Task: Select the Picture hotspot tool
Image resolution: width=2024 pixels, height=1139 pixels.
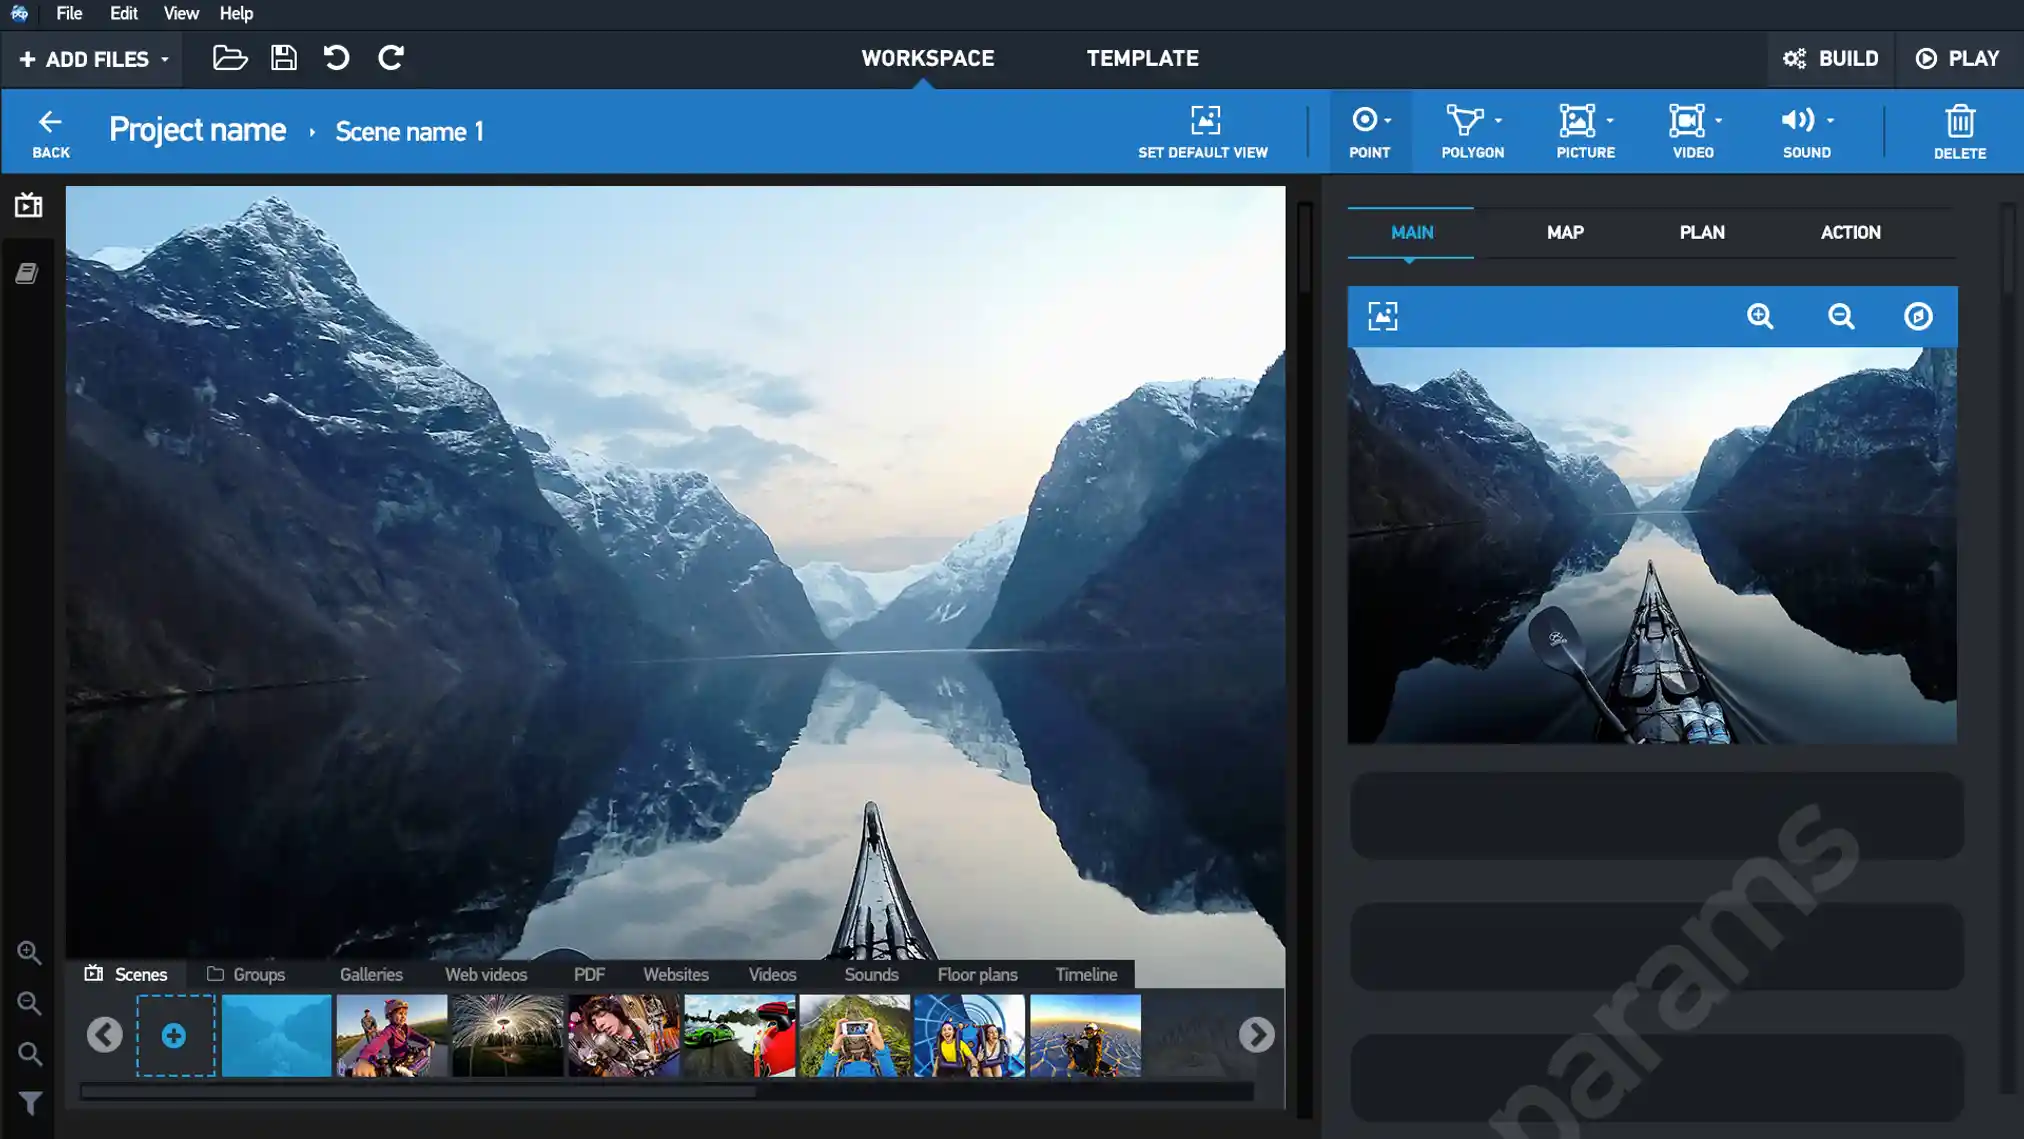Action: coord(1585,133)
